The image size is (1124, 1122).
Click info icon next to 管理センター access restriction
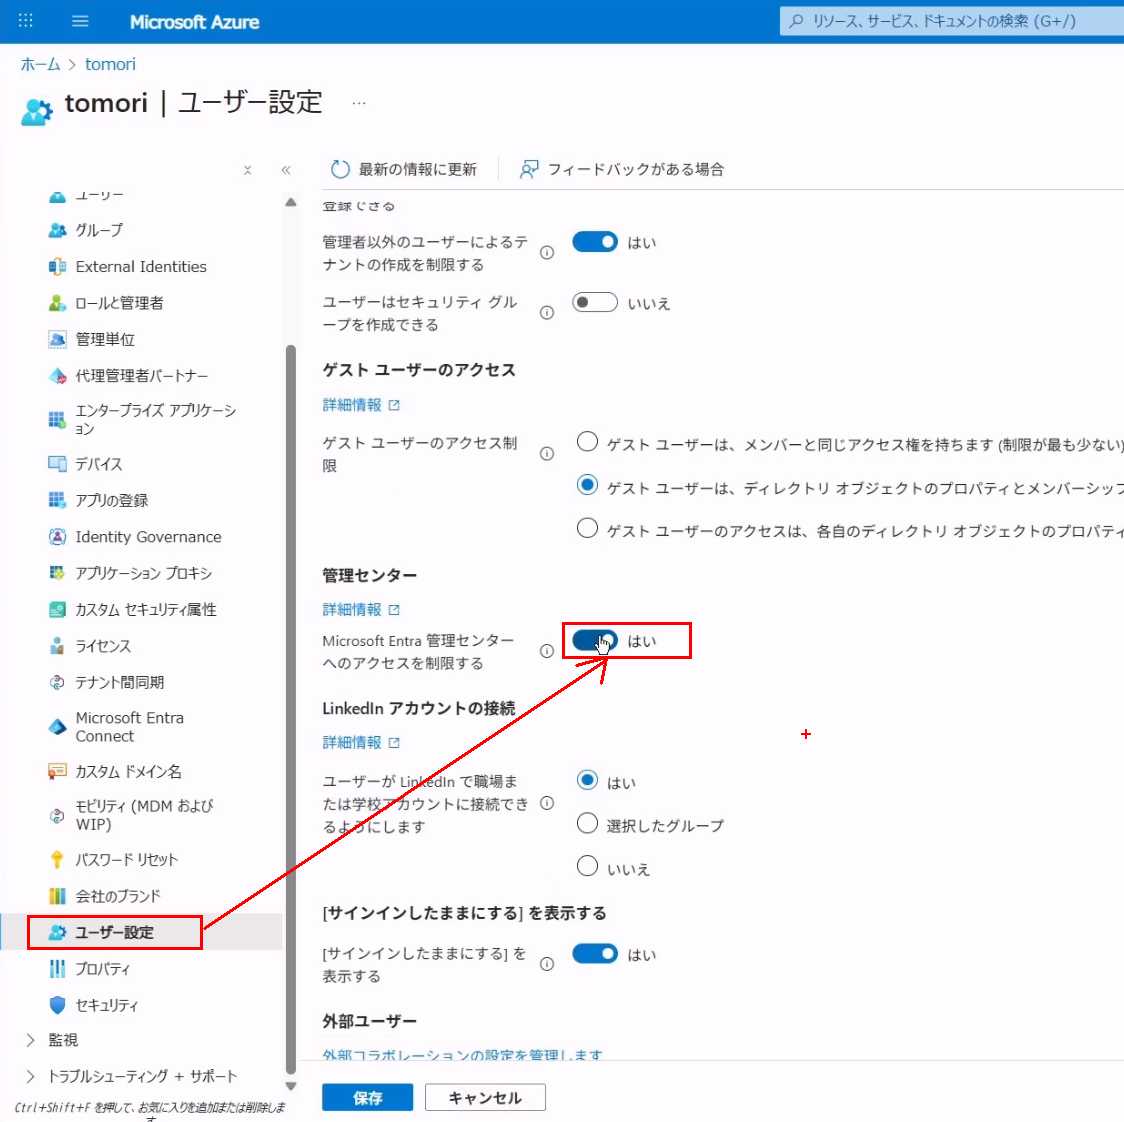547,651
